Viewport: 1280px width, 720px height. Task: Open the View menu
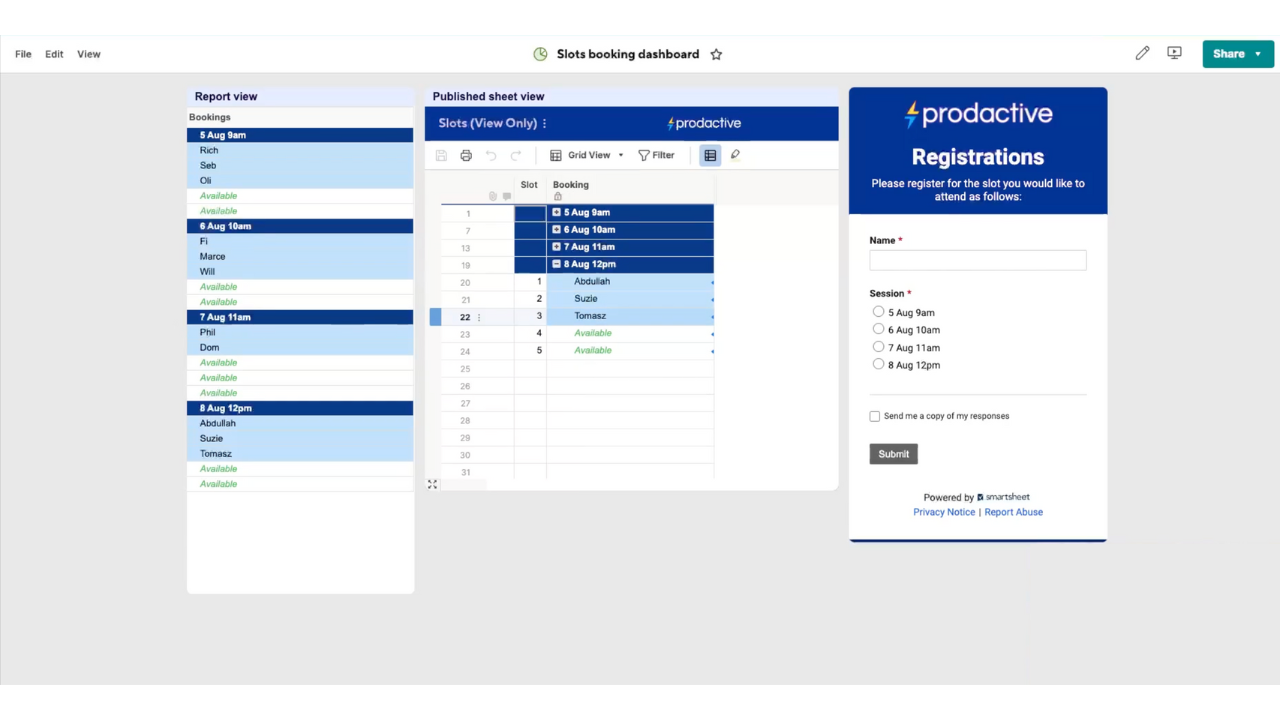(89, 54)
